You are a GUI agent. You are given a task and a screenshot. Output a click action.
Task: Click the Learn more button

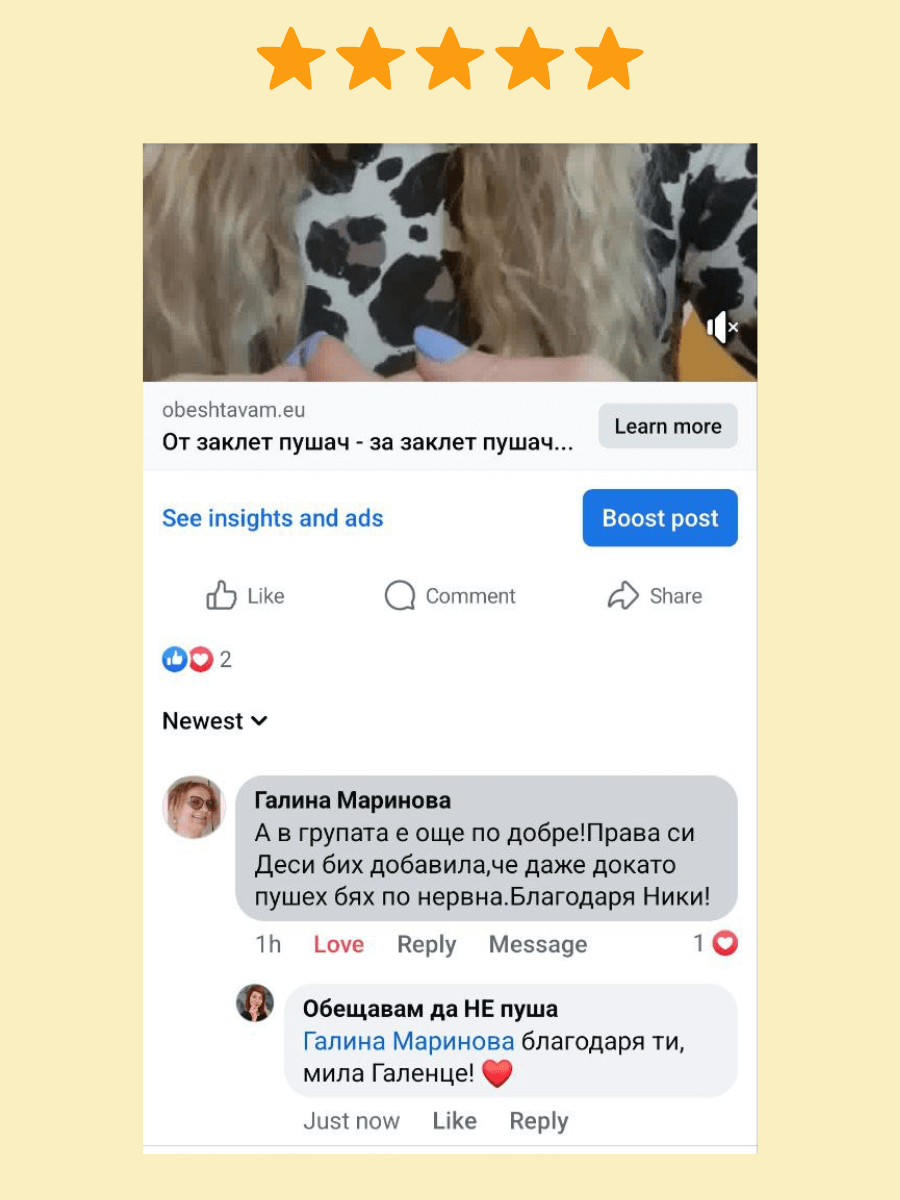click(668, 426)
